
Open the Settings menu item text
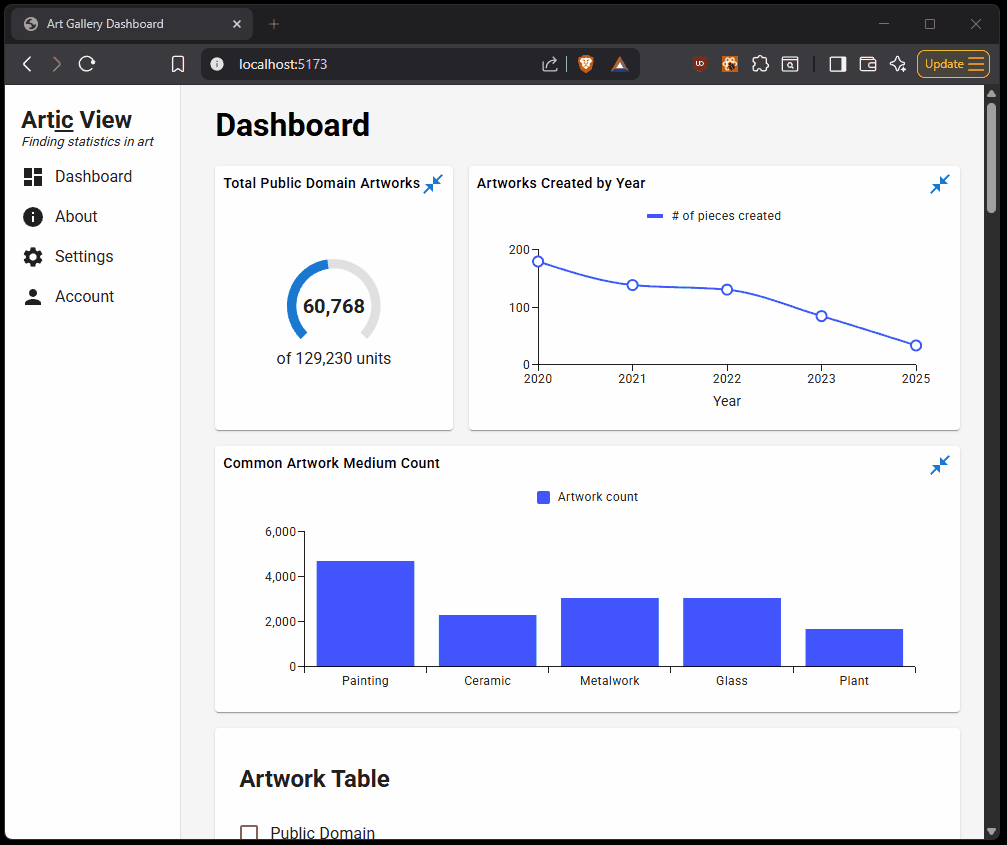pyautogui.click(x=84, y=257)
